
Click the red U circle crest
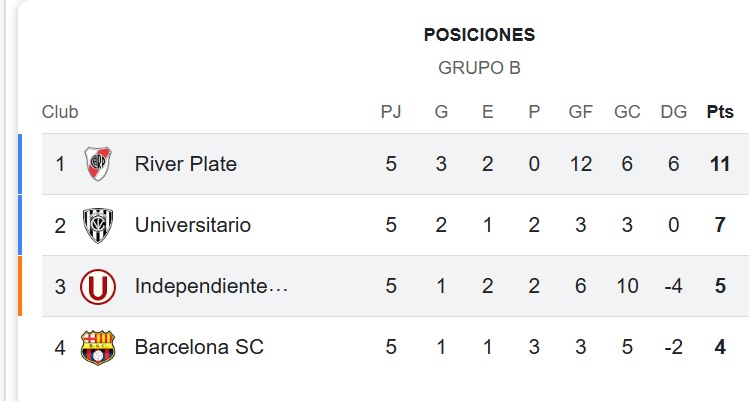coord(98,287)
